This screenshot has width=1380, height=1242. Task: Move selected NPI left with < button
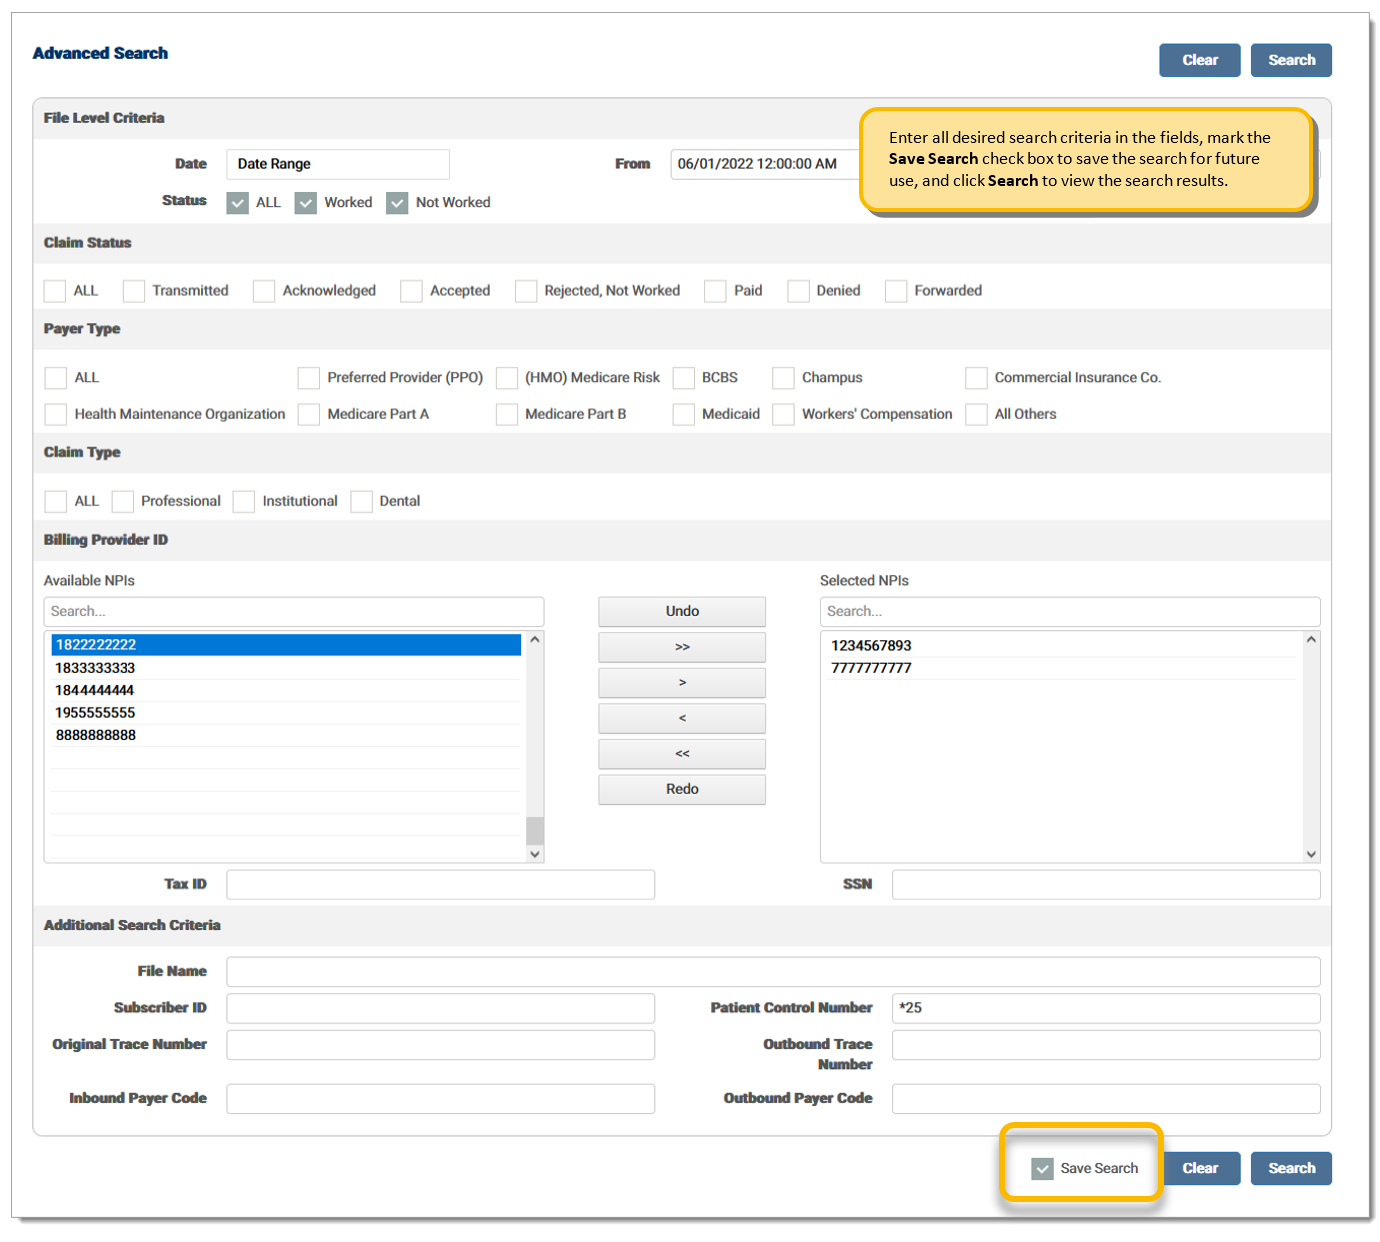pyautogui.click(x=682, y=718)
